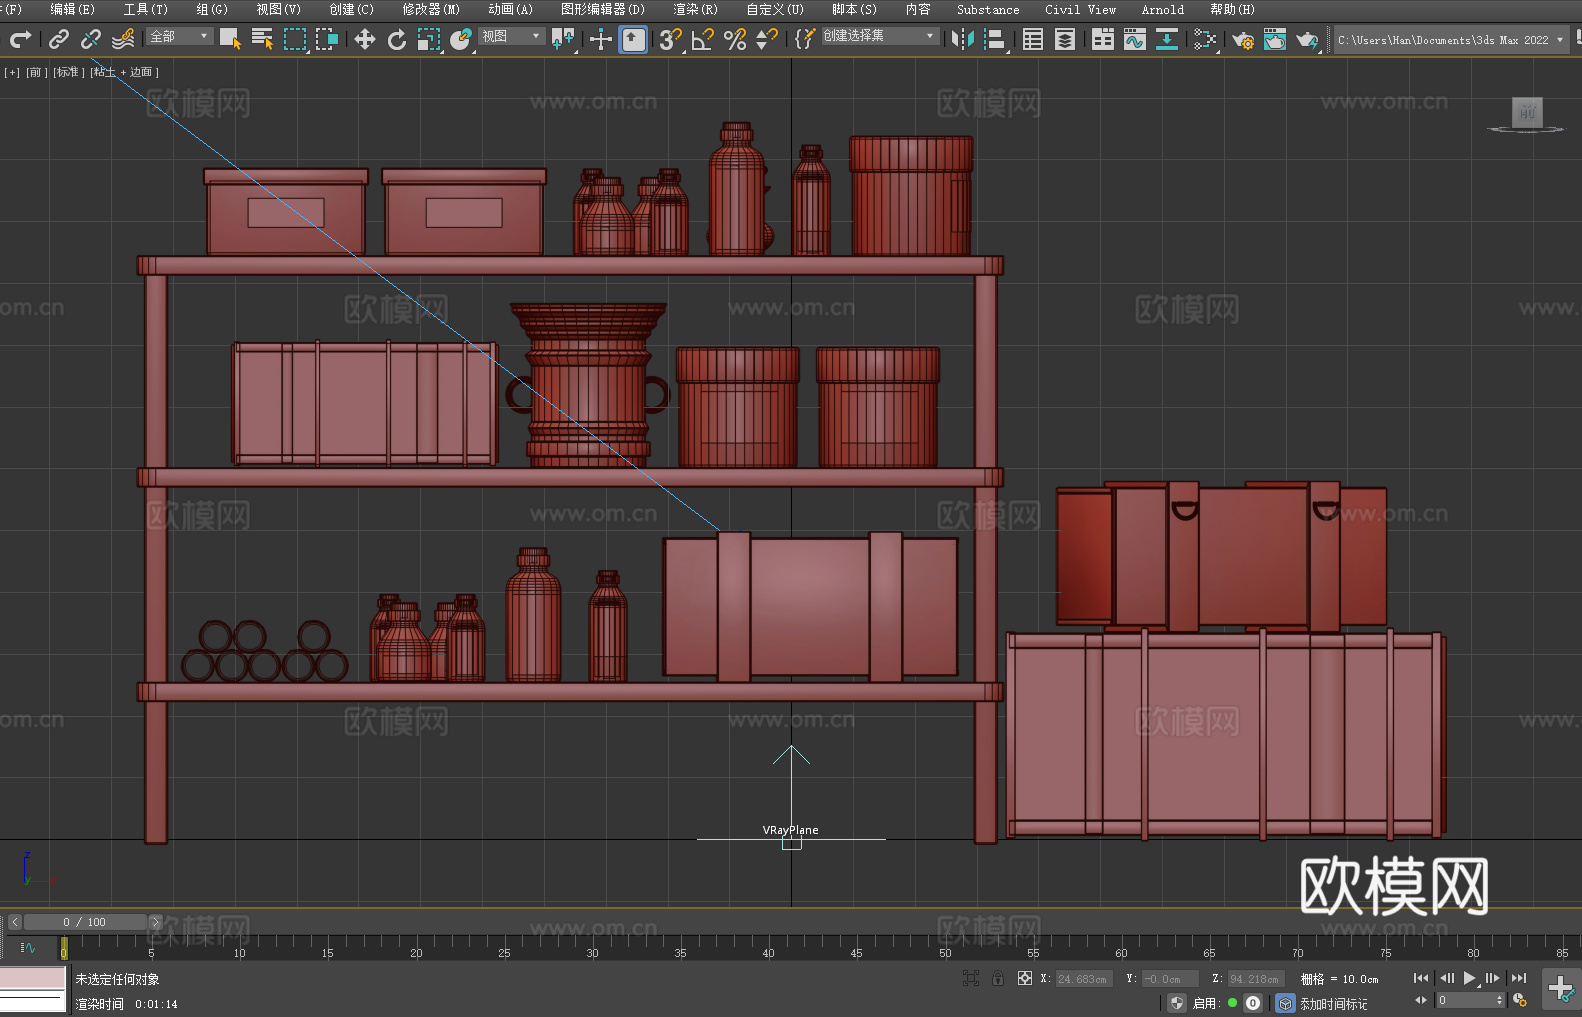Toggle Angle Snap

tap(703, 39)
